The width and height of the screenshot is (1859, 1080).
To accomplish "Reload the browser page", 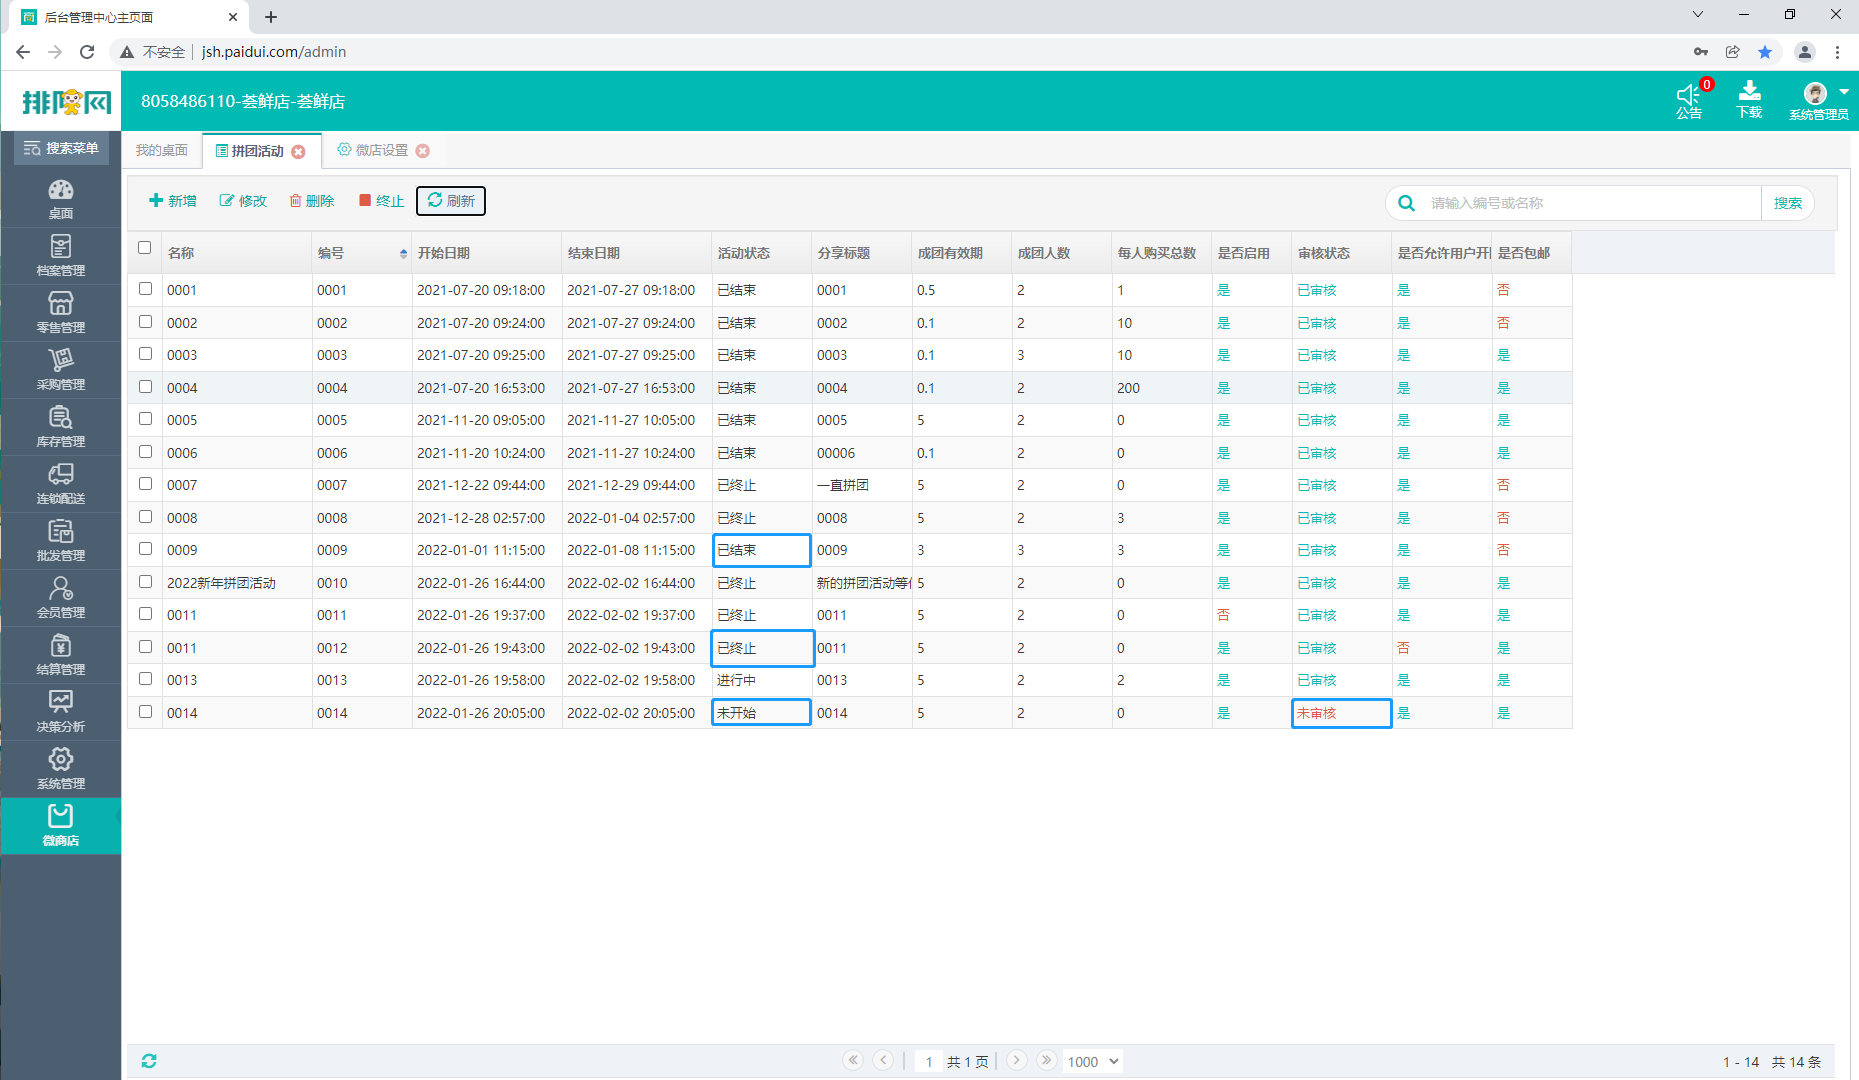I will (x=87, y=52).
